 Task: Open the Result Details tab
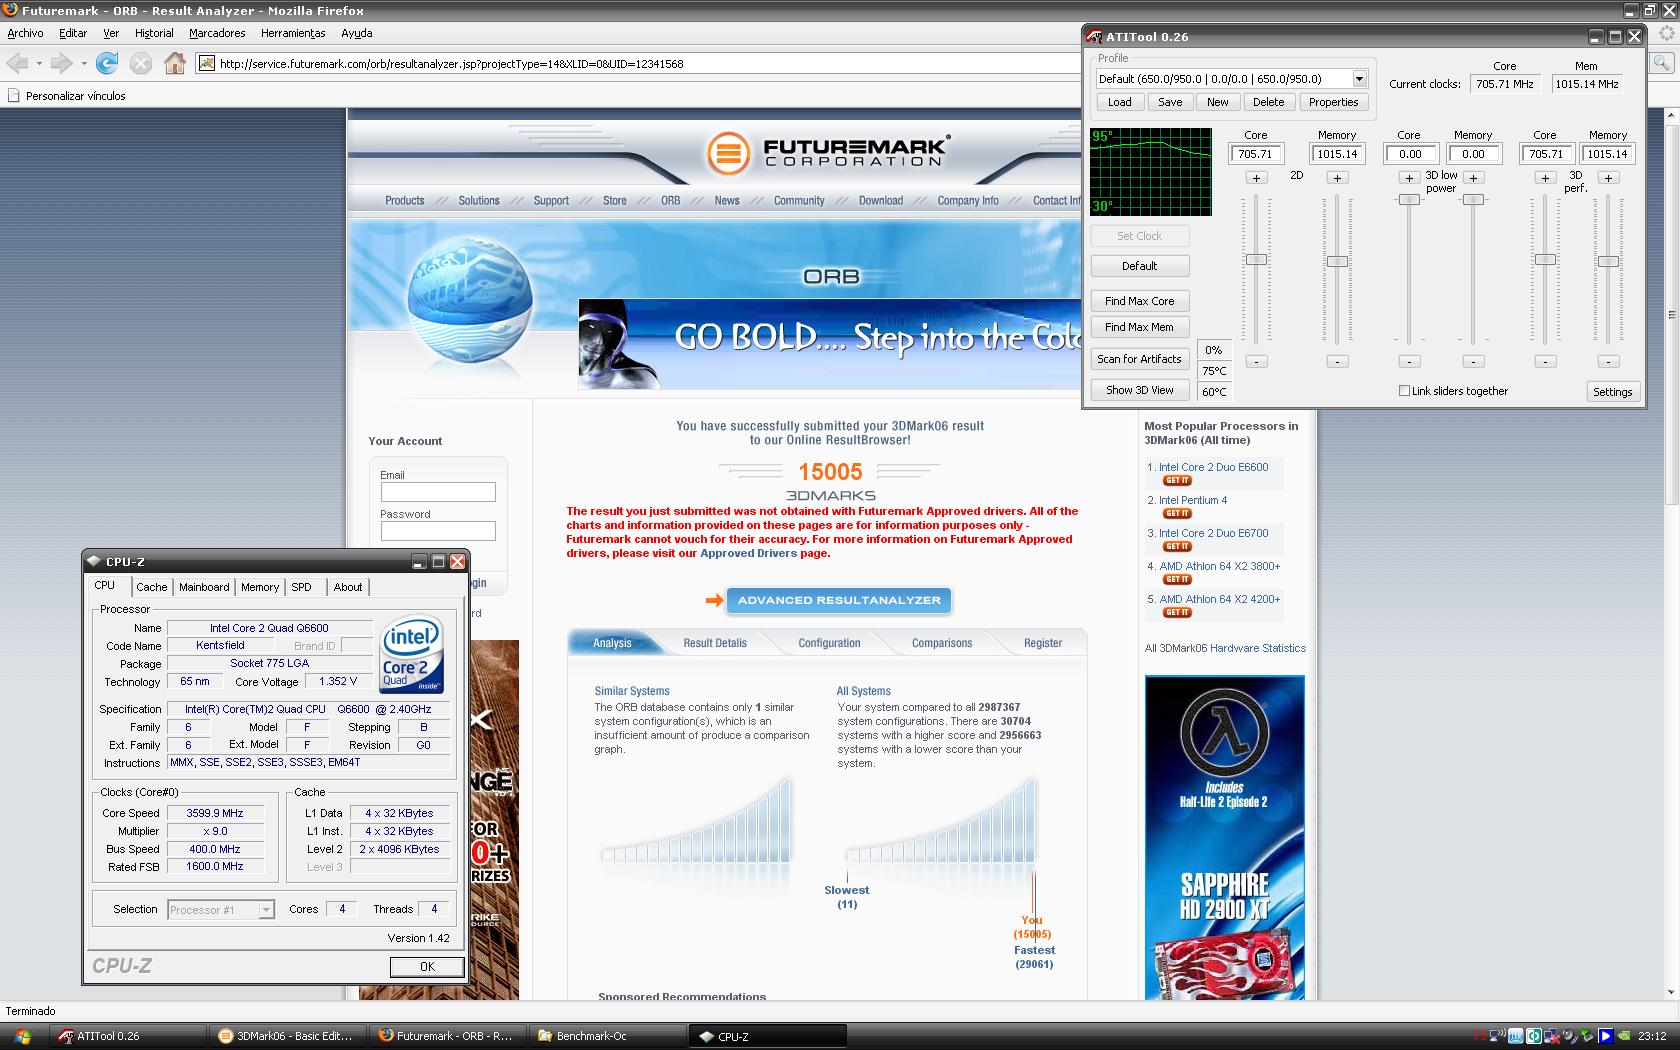715,643
